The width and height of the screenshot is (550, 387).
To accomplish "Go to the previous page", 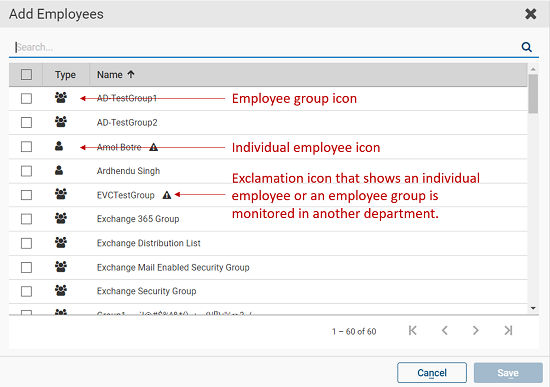I will tap(444, 331).
